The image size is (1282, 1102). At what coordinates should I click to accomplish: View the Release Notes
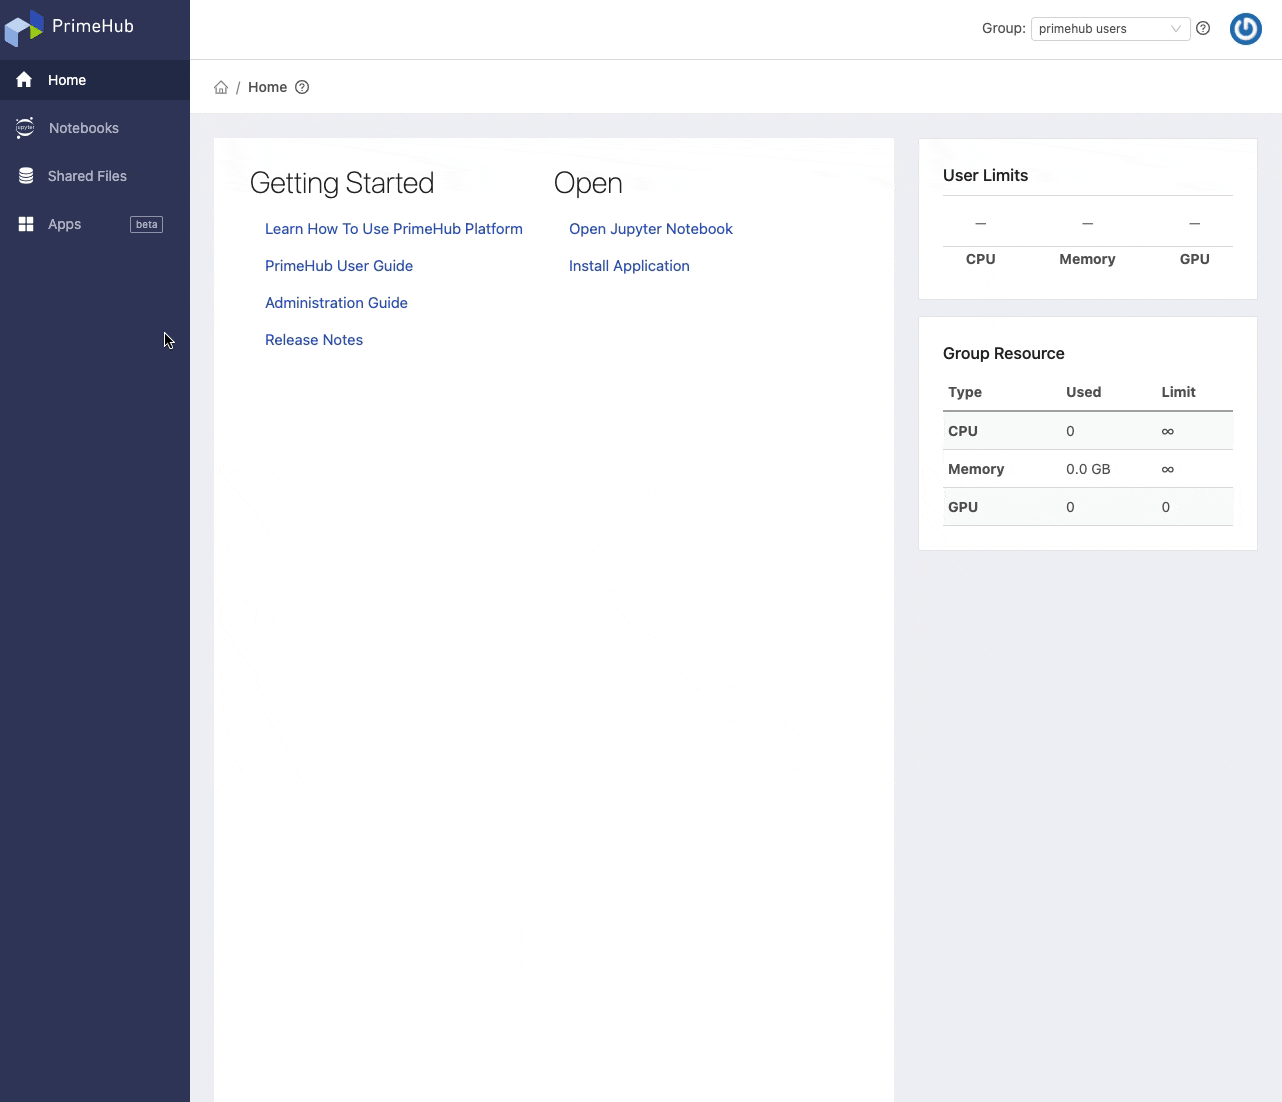pos(313,340)
